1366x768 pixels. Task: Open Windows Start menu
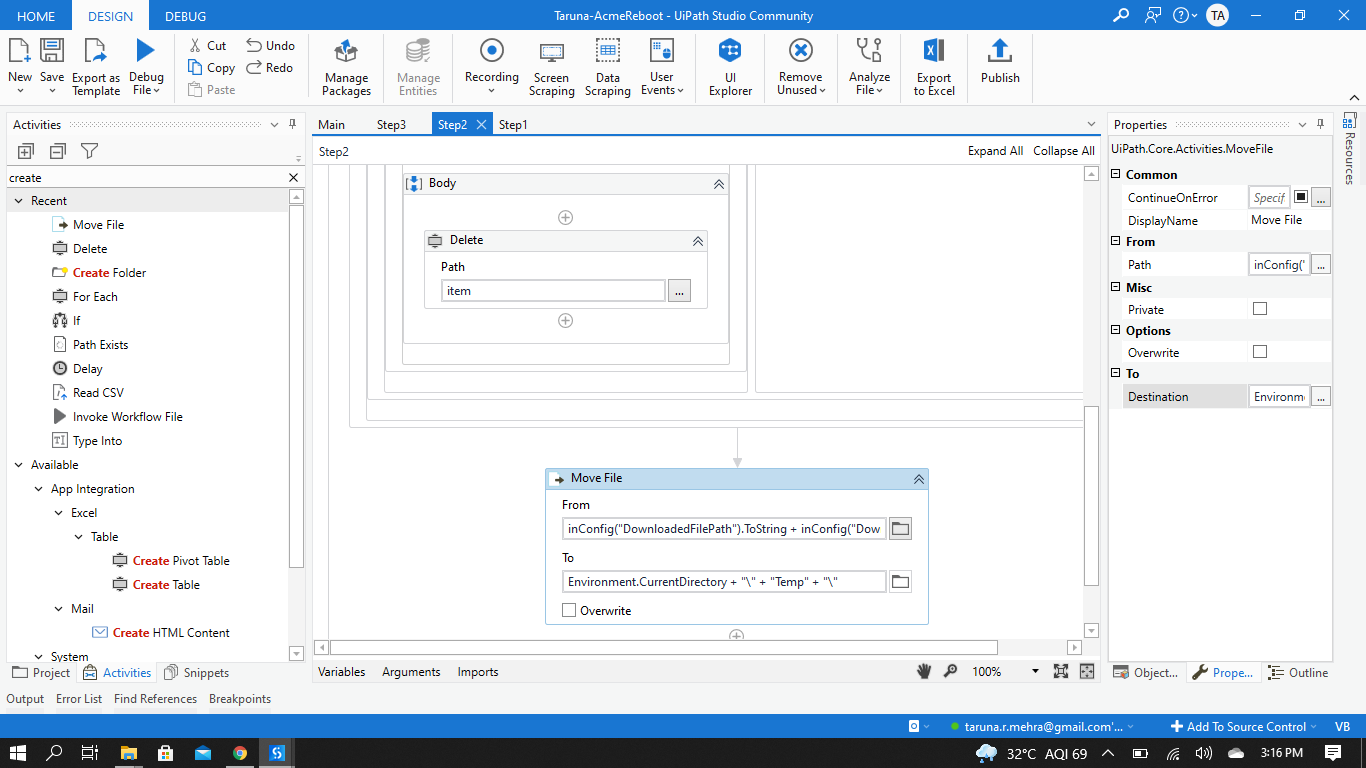(18, 752)
